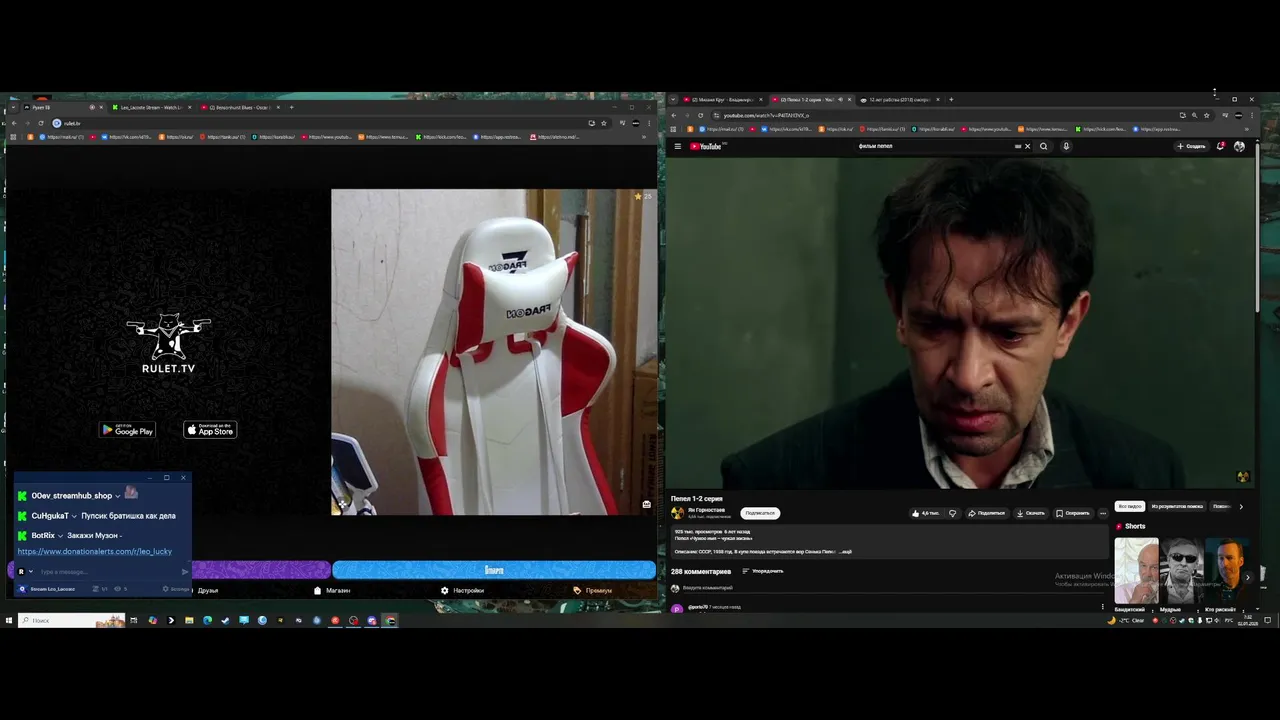Save the video with Сохранить
1280x720 pixels.
click(x=1073, y=513)
